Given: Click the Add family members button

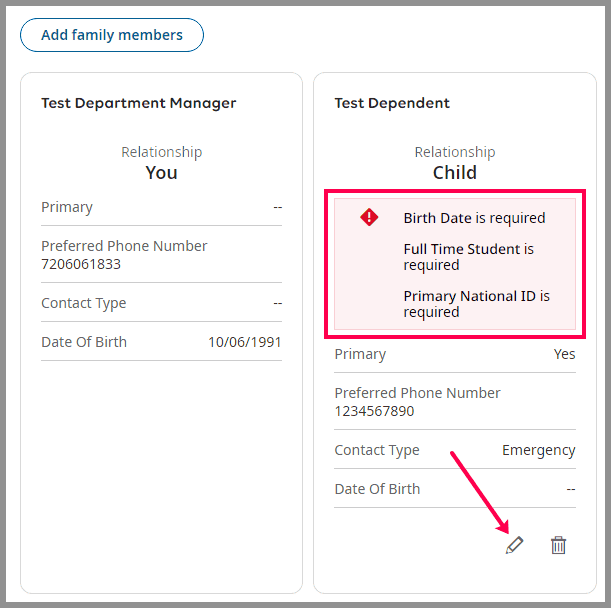Looking at the screenshot, I should coord(112,35).
